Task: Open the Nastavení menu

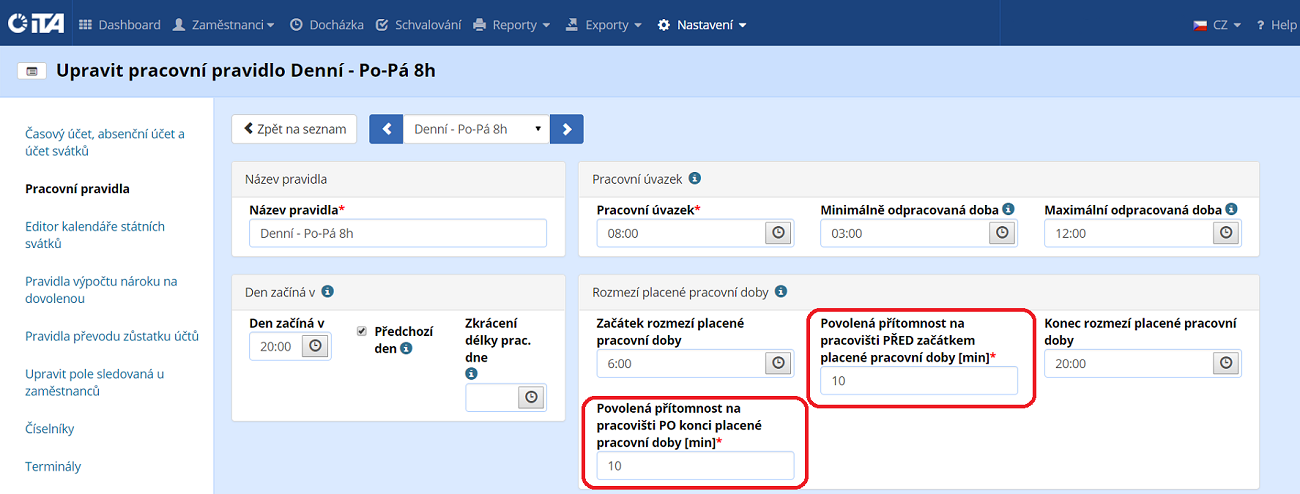Action: [x=702, y=25]
